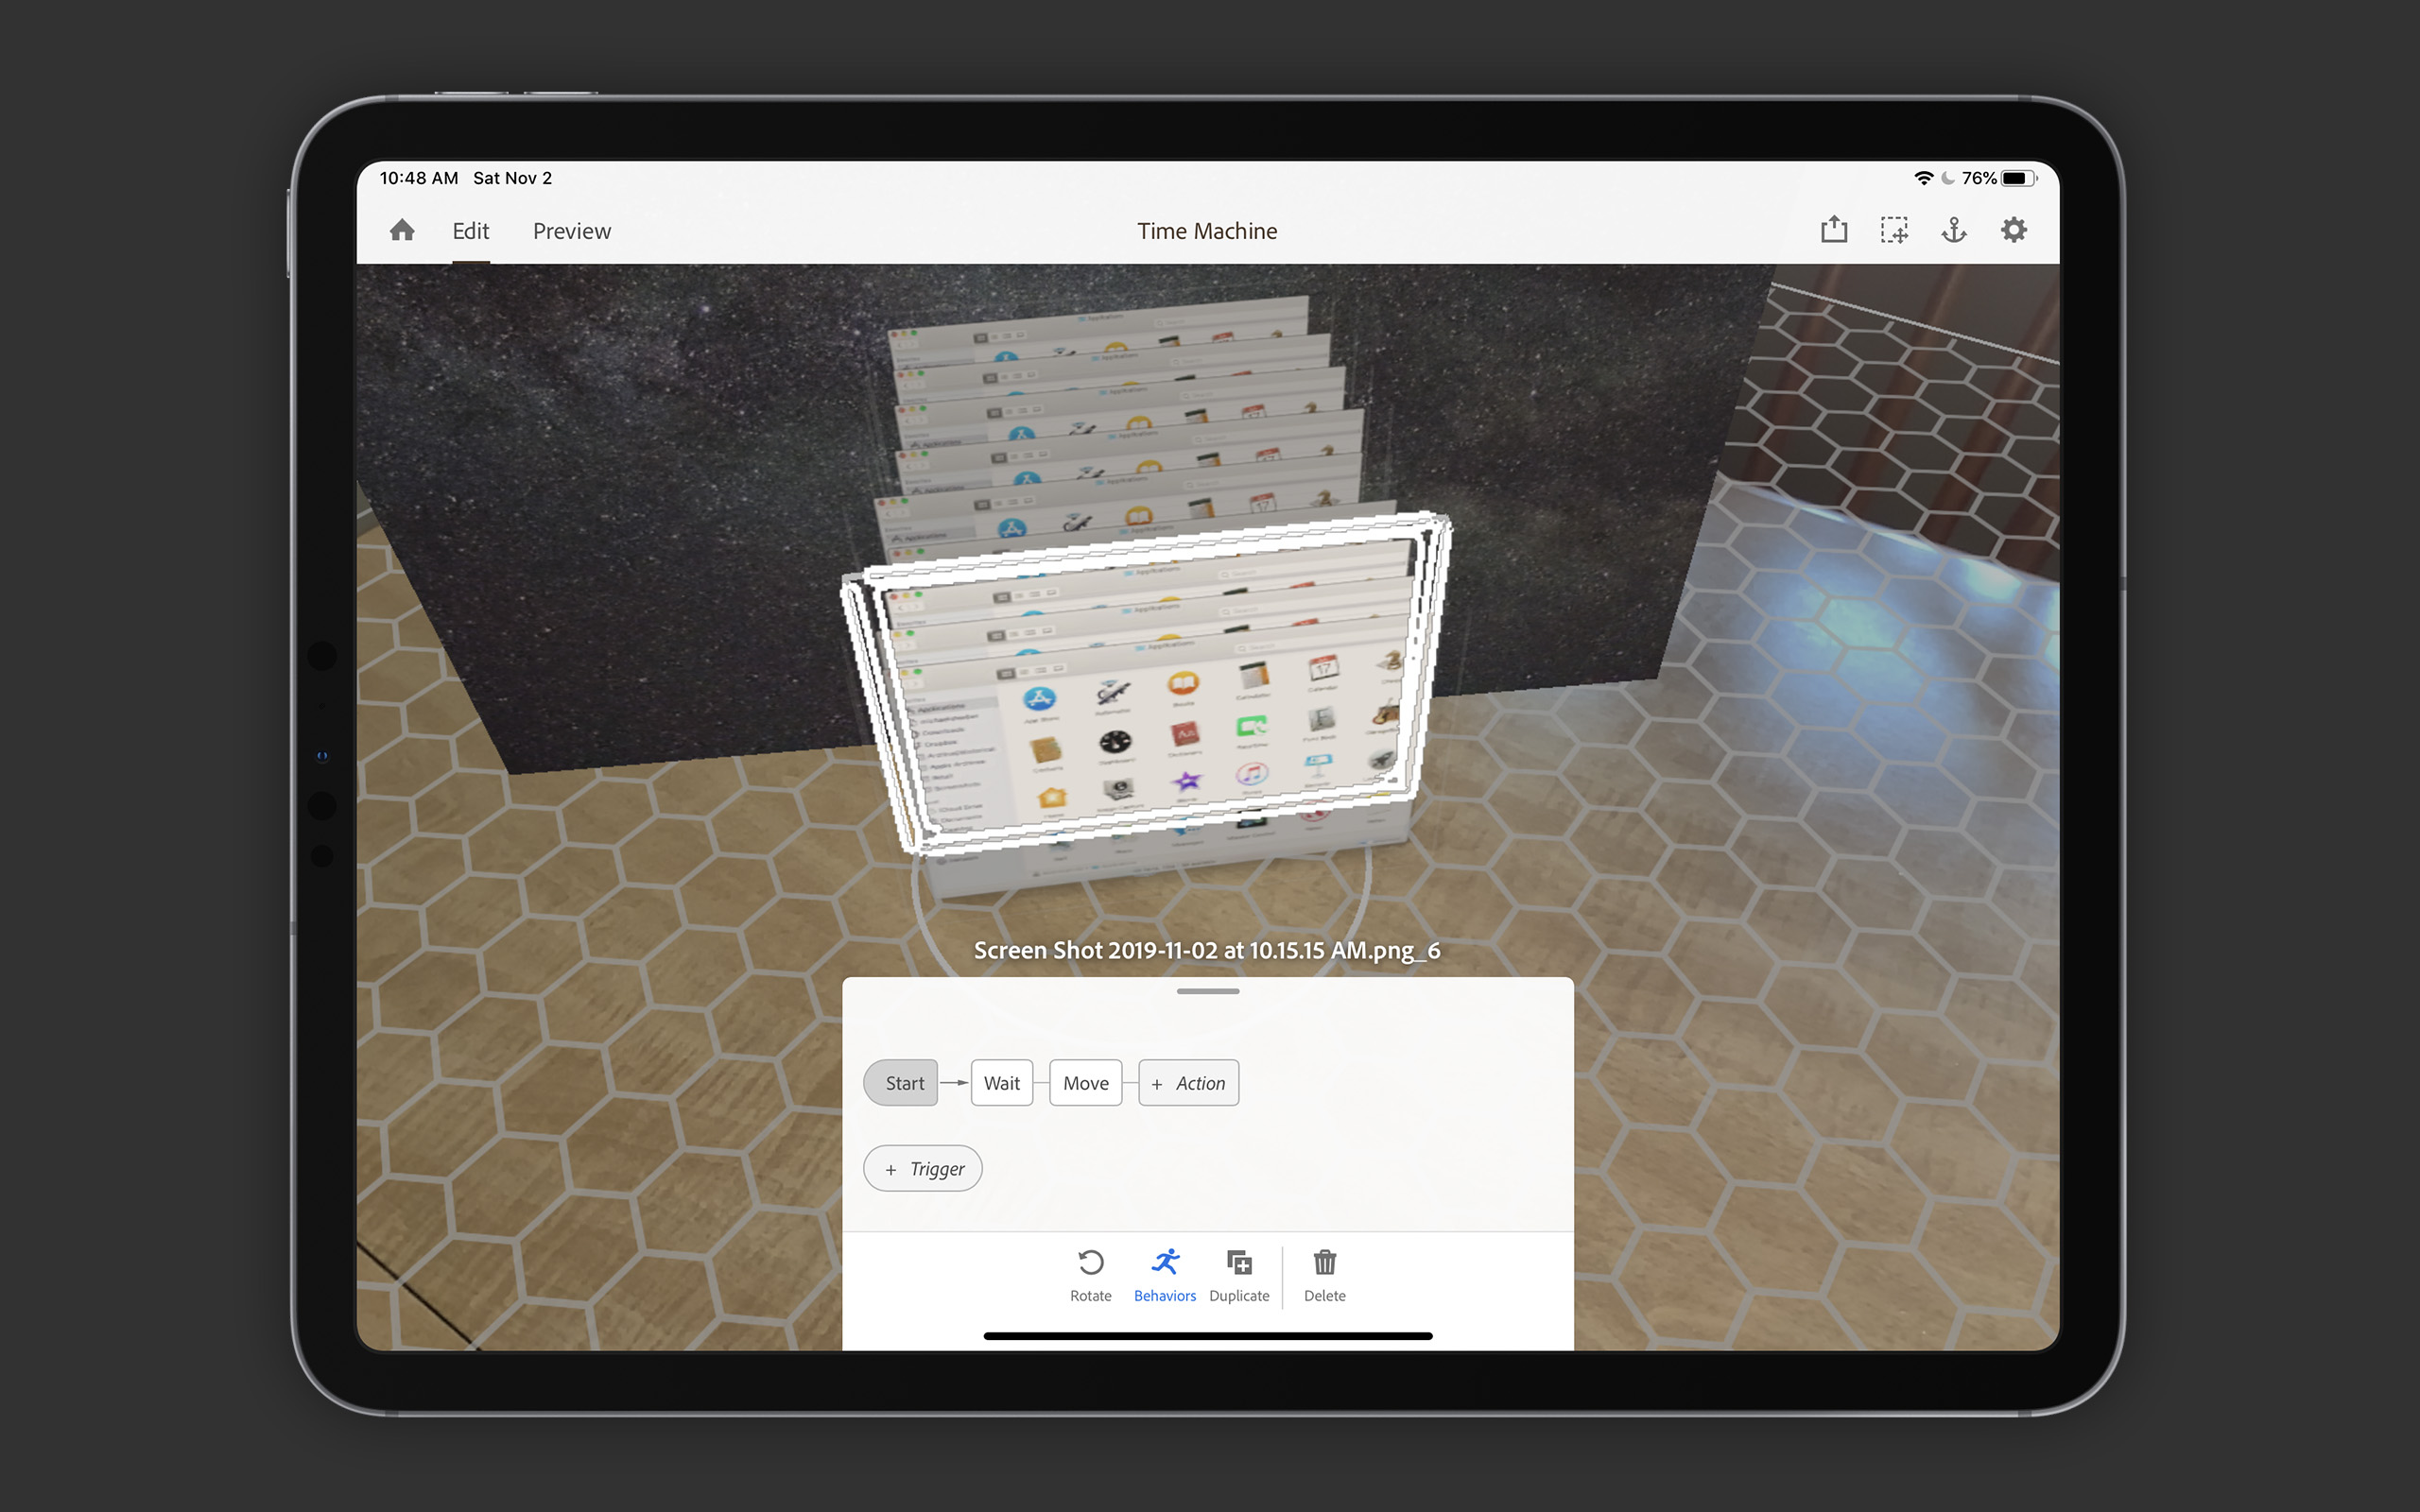This screenshot has height=1512, width=2420.
Task: Switch to the Preview tab
Action: [x=571, y=230]
